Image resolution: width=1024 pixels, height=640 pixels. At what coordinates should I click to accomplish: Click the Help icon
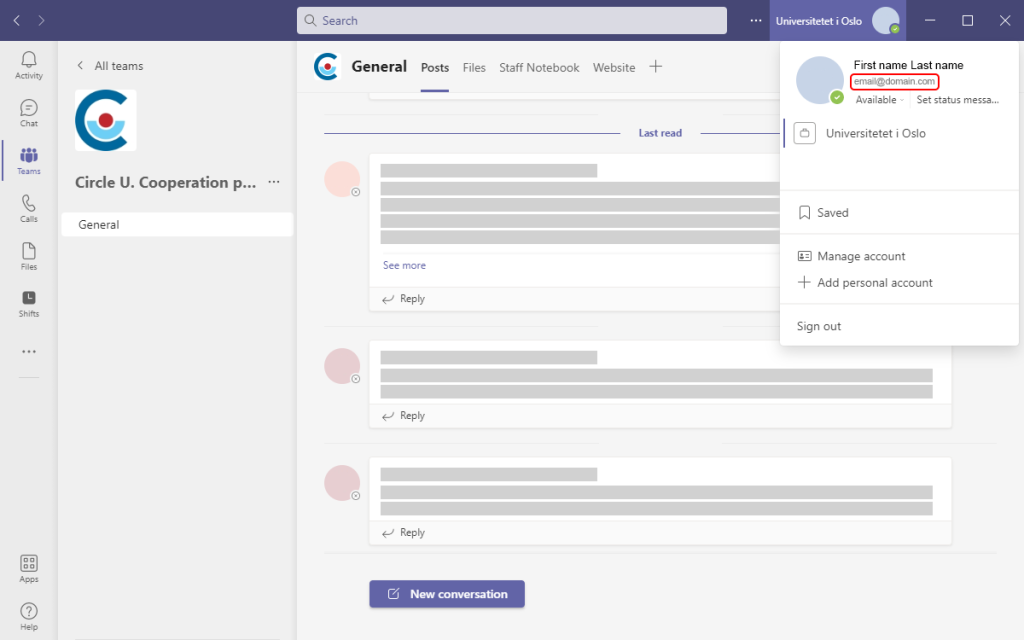[29, 616]
